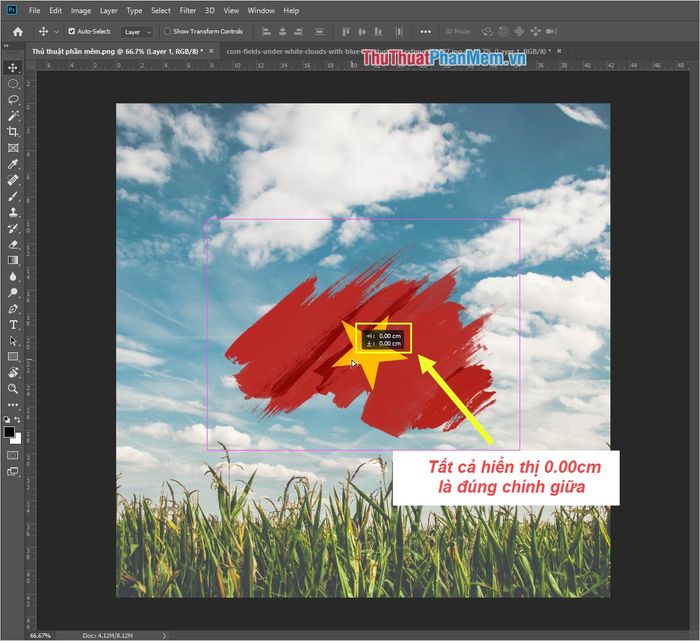
Task: Align vertical centers in options bar
Action: coord(362,32)
